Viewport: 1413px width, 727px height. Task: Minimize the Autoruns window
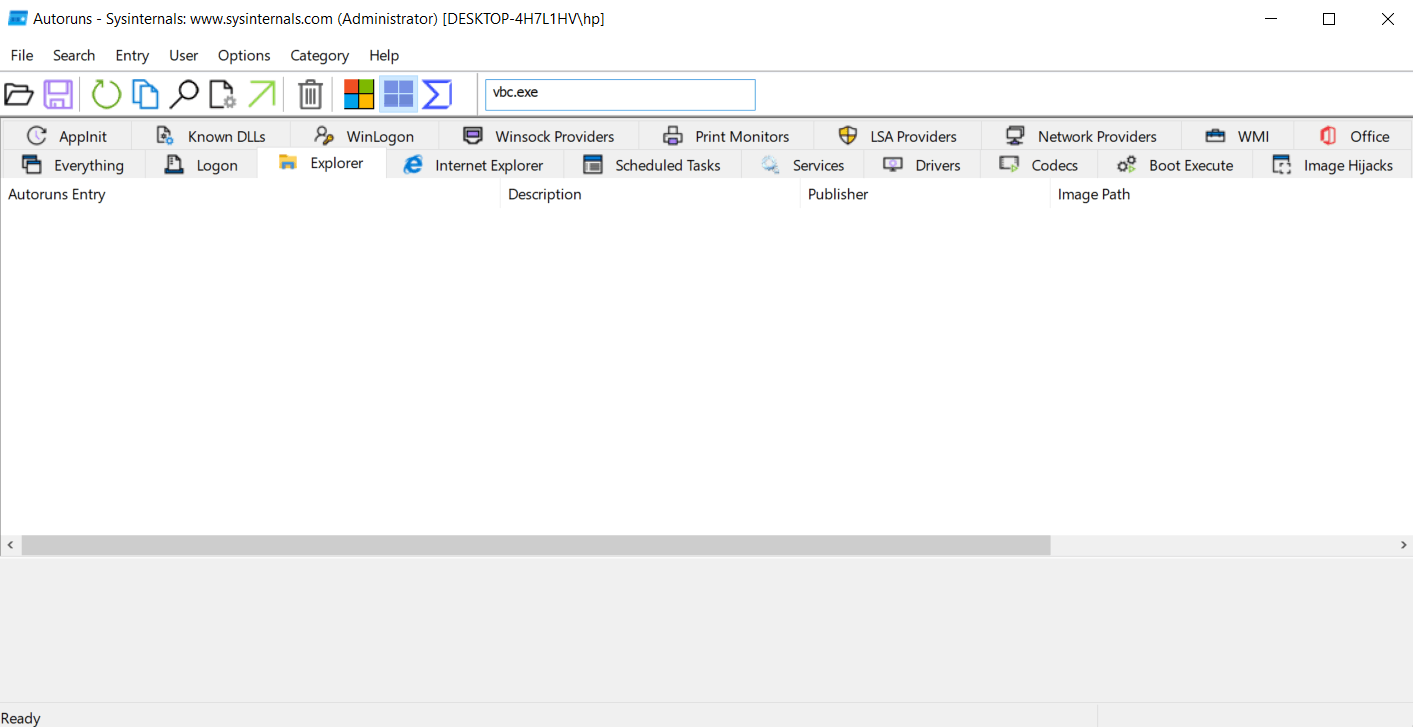[x=1271, y=18]
